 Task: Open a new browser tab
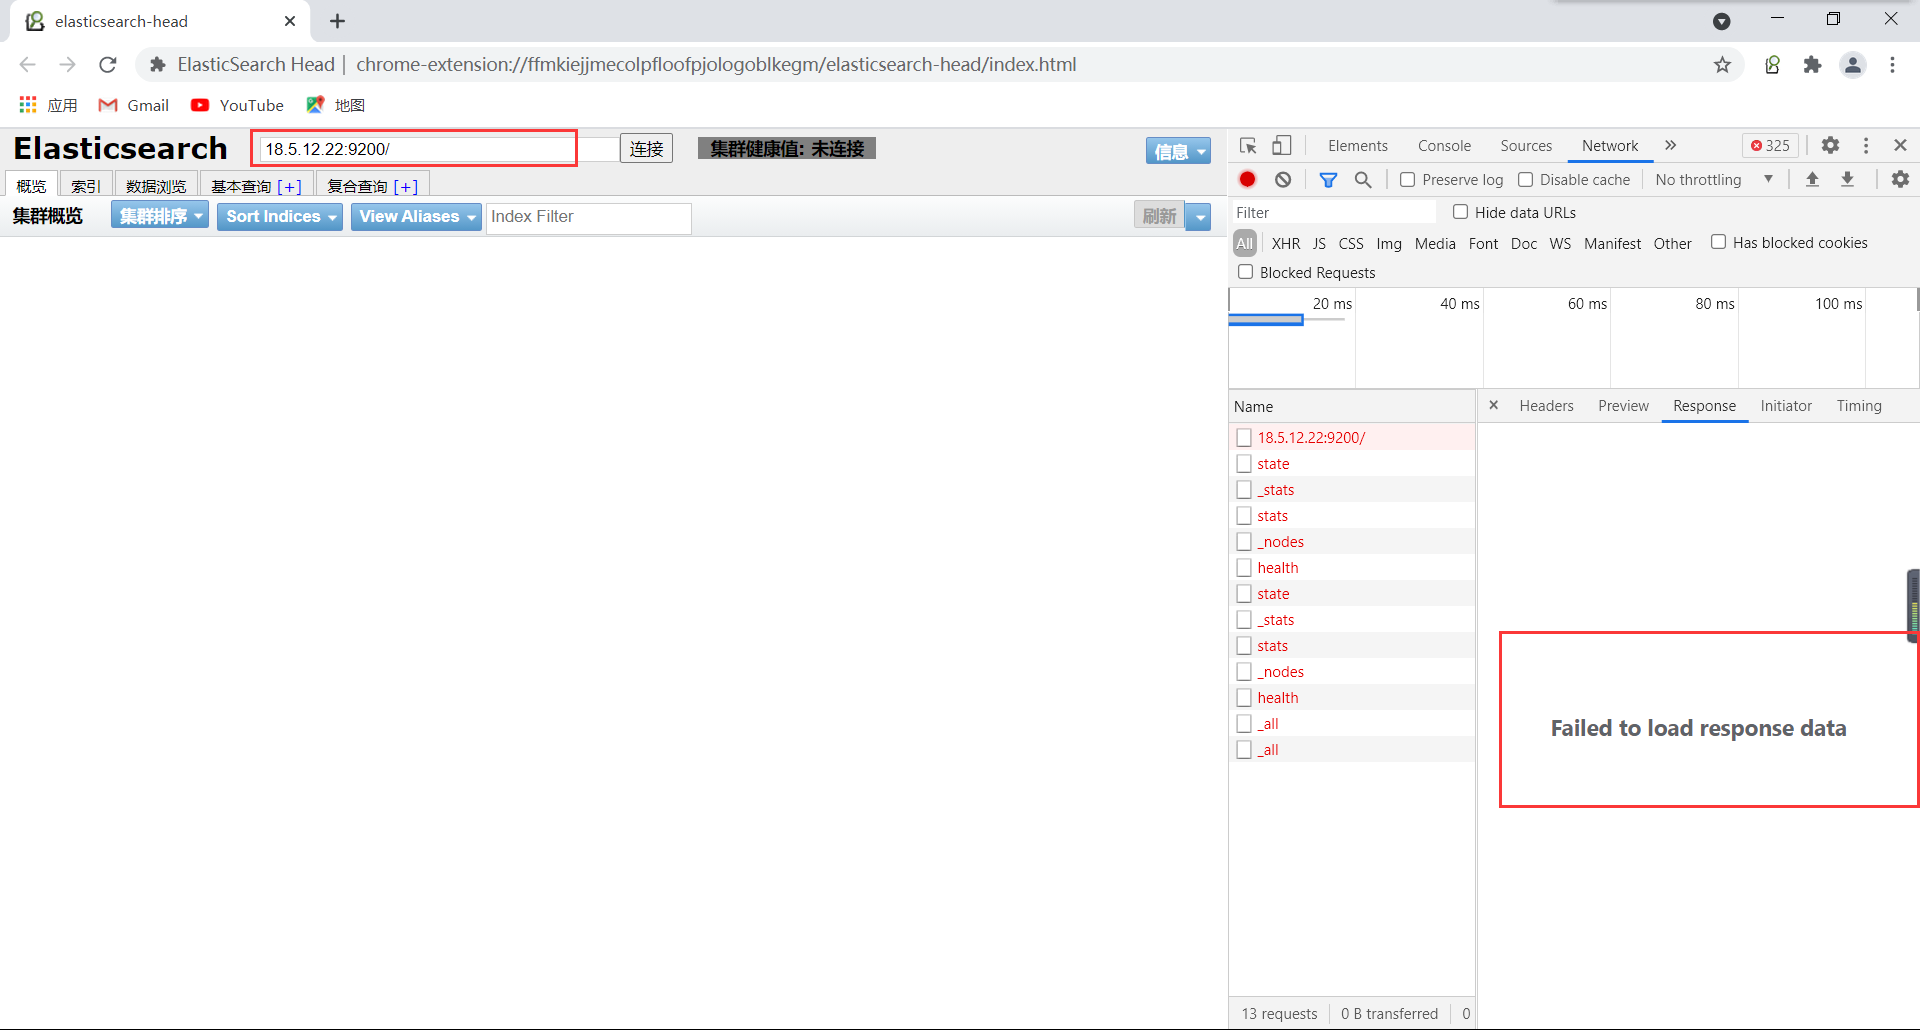pos(338,21)
